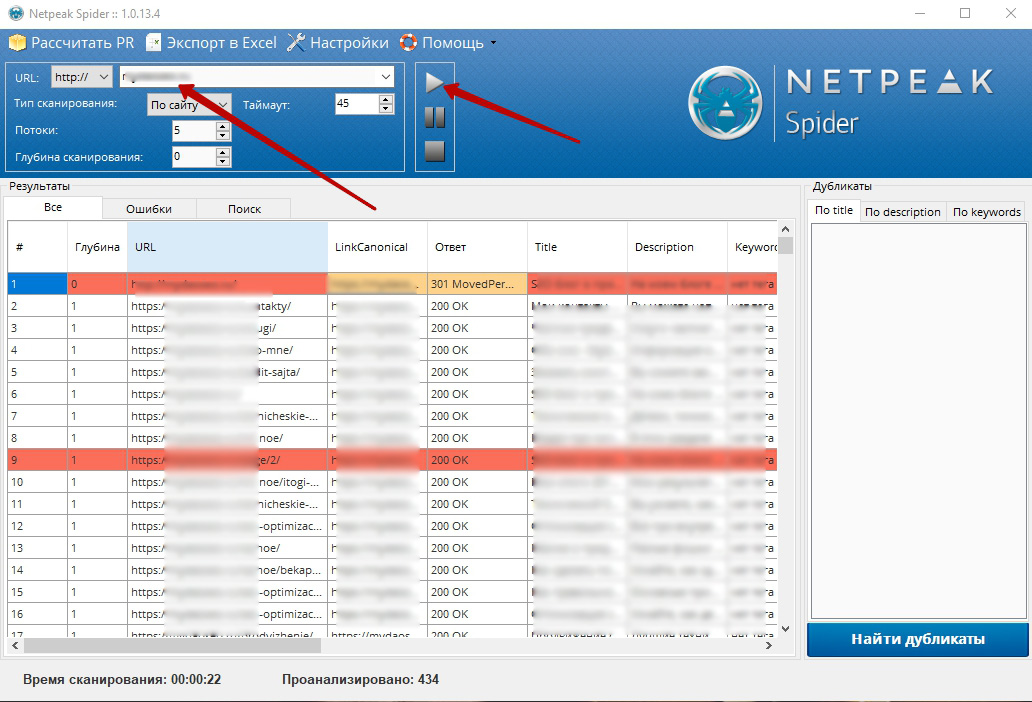The image size is (1032, 702).
Task: Open Настройки from the toolbar
Action: point(338,43)
